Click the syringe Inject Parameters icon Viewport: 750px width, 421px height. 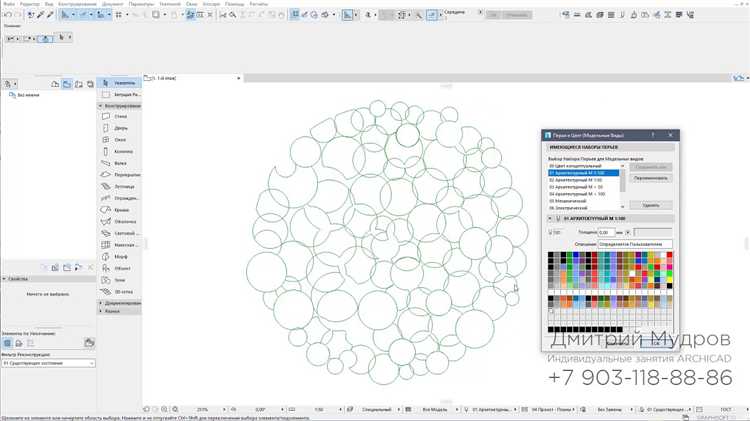coord(50,15)
